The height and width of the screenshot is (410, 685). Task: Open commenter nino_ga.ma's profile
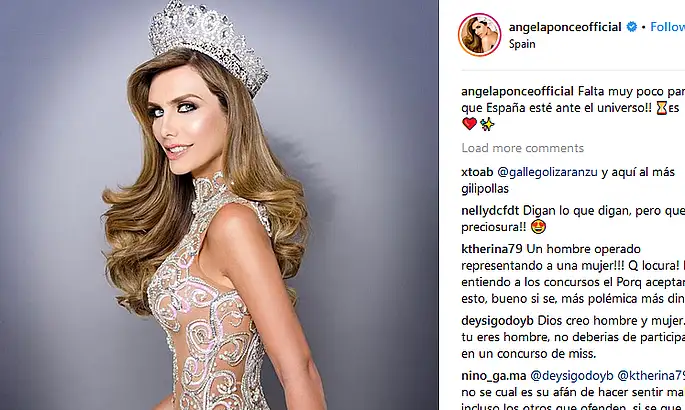click(494, 376)
